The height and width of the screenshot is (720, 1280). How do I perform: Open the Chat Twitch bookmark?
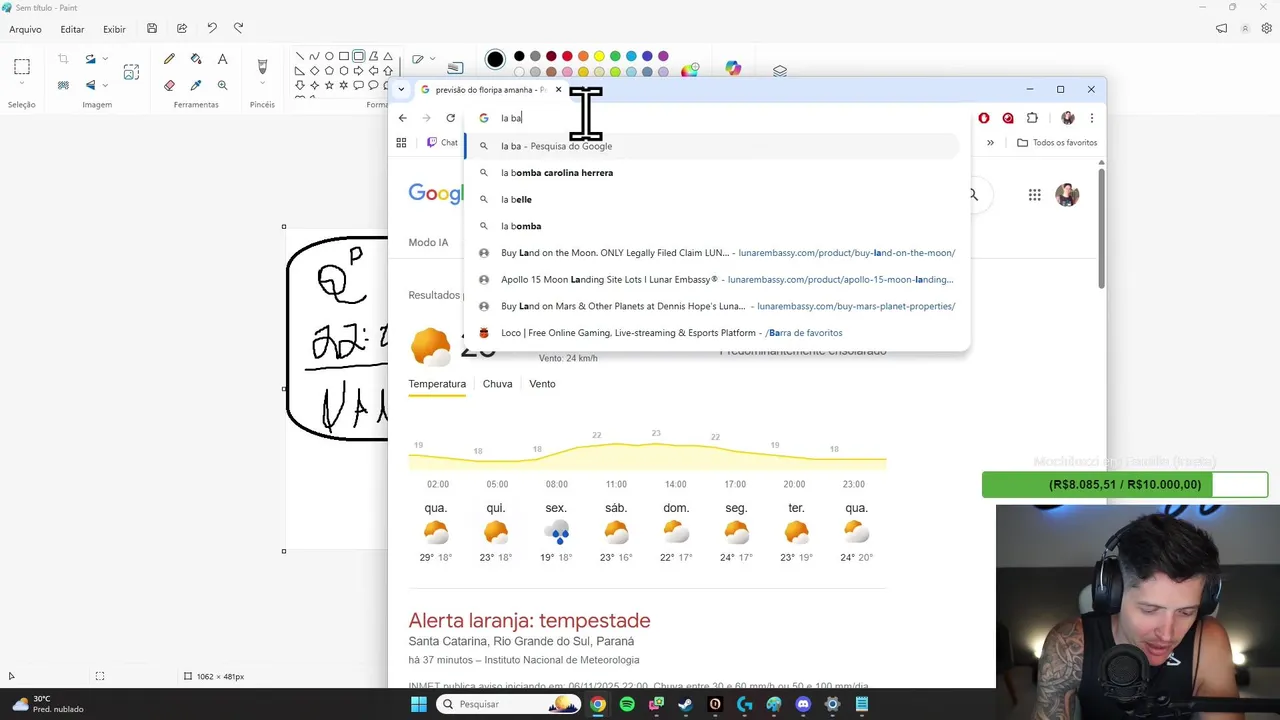(x=442, y=143)
